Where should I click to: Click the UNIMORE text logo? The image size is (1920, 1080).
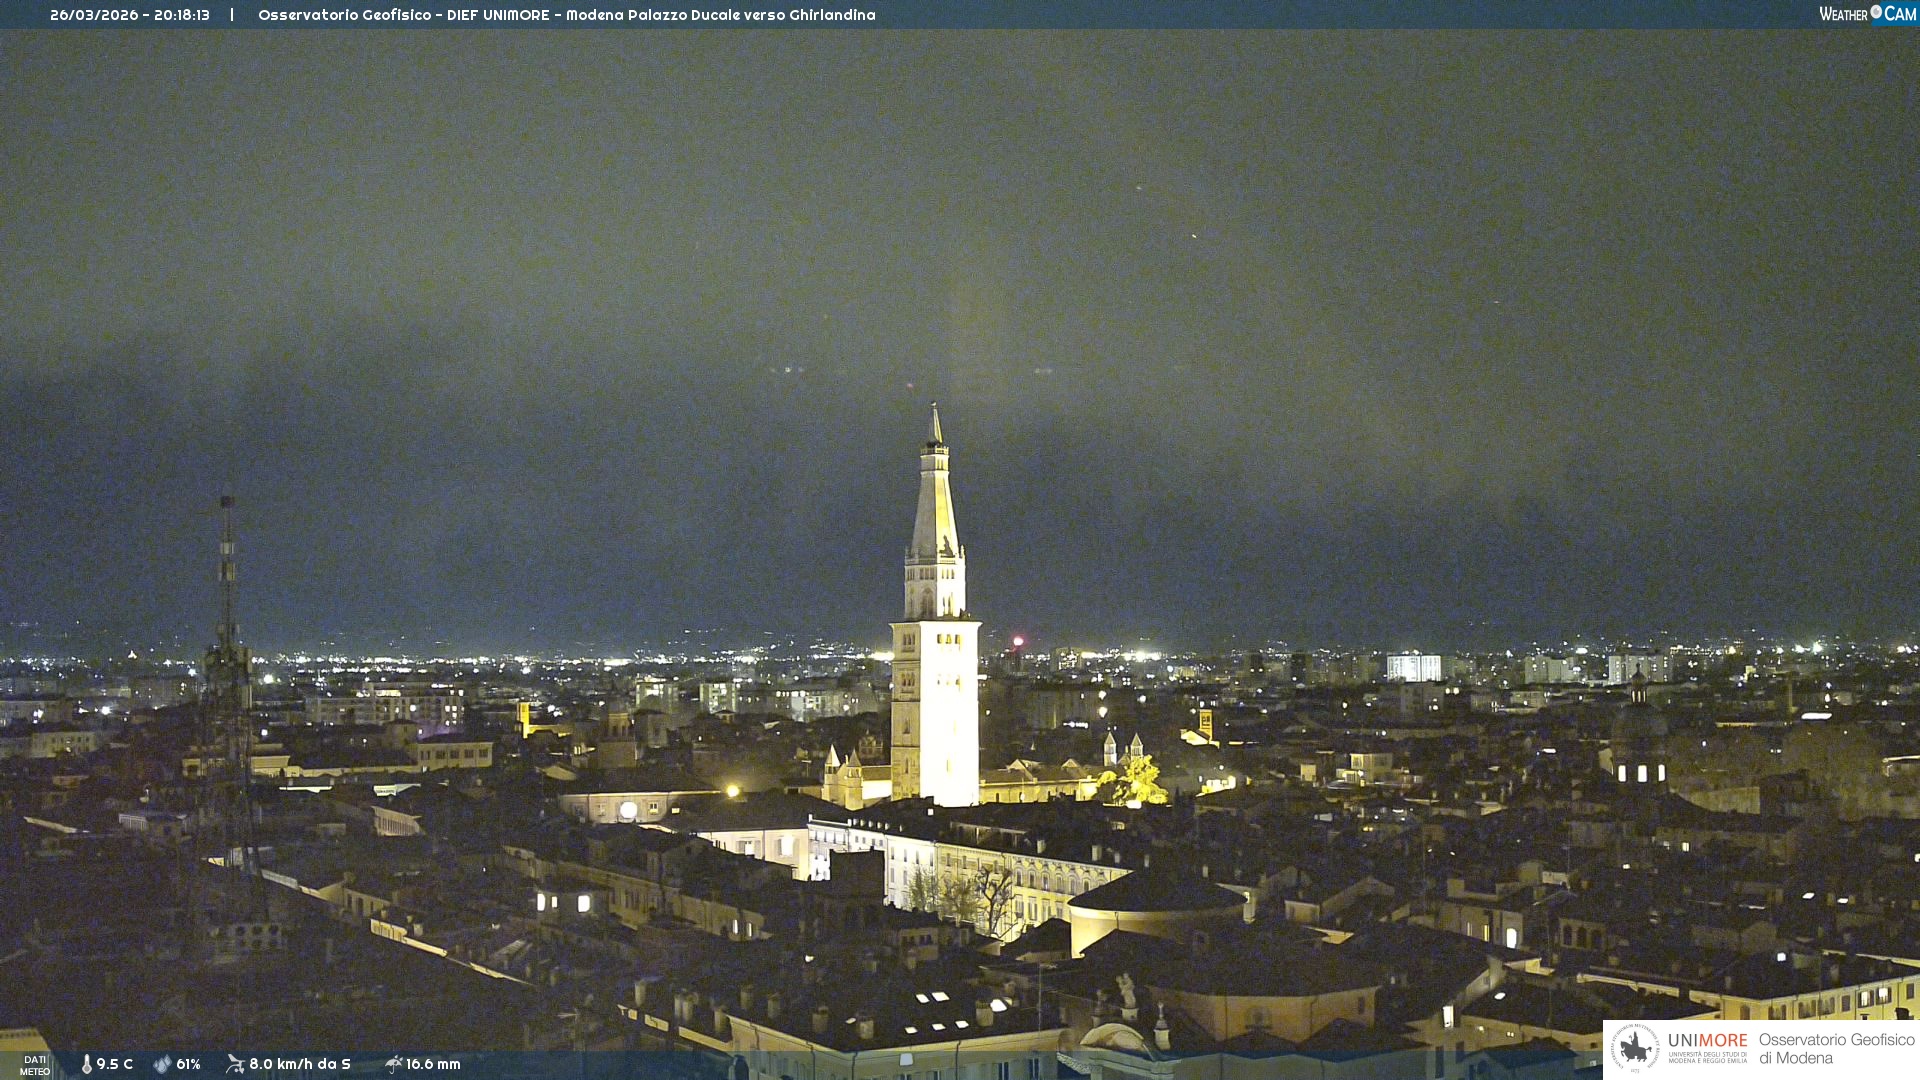point(1707,1041)
